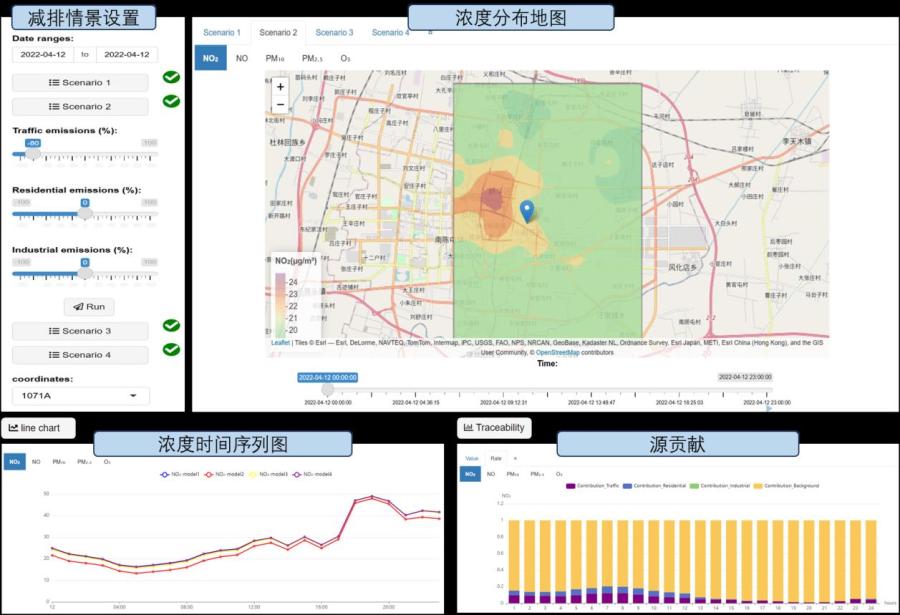Toggle NO₂ model1 legend in line chart

point(181,474)
